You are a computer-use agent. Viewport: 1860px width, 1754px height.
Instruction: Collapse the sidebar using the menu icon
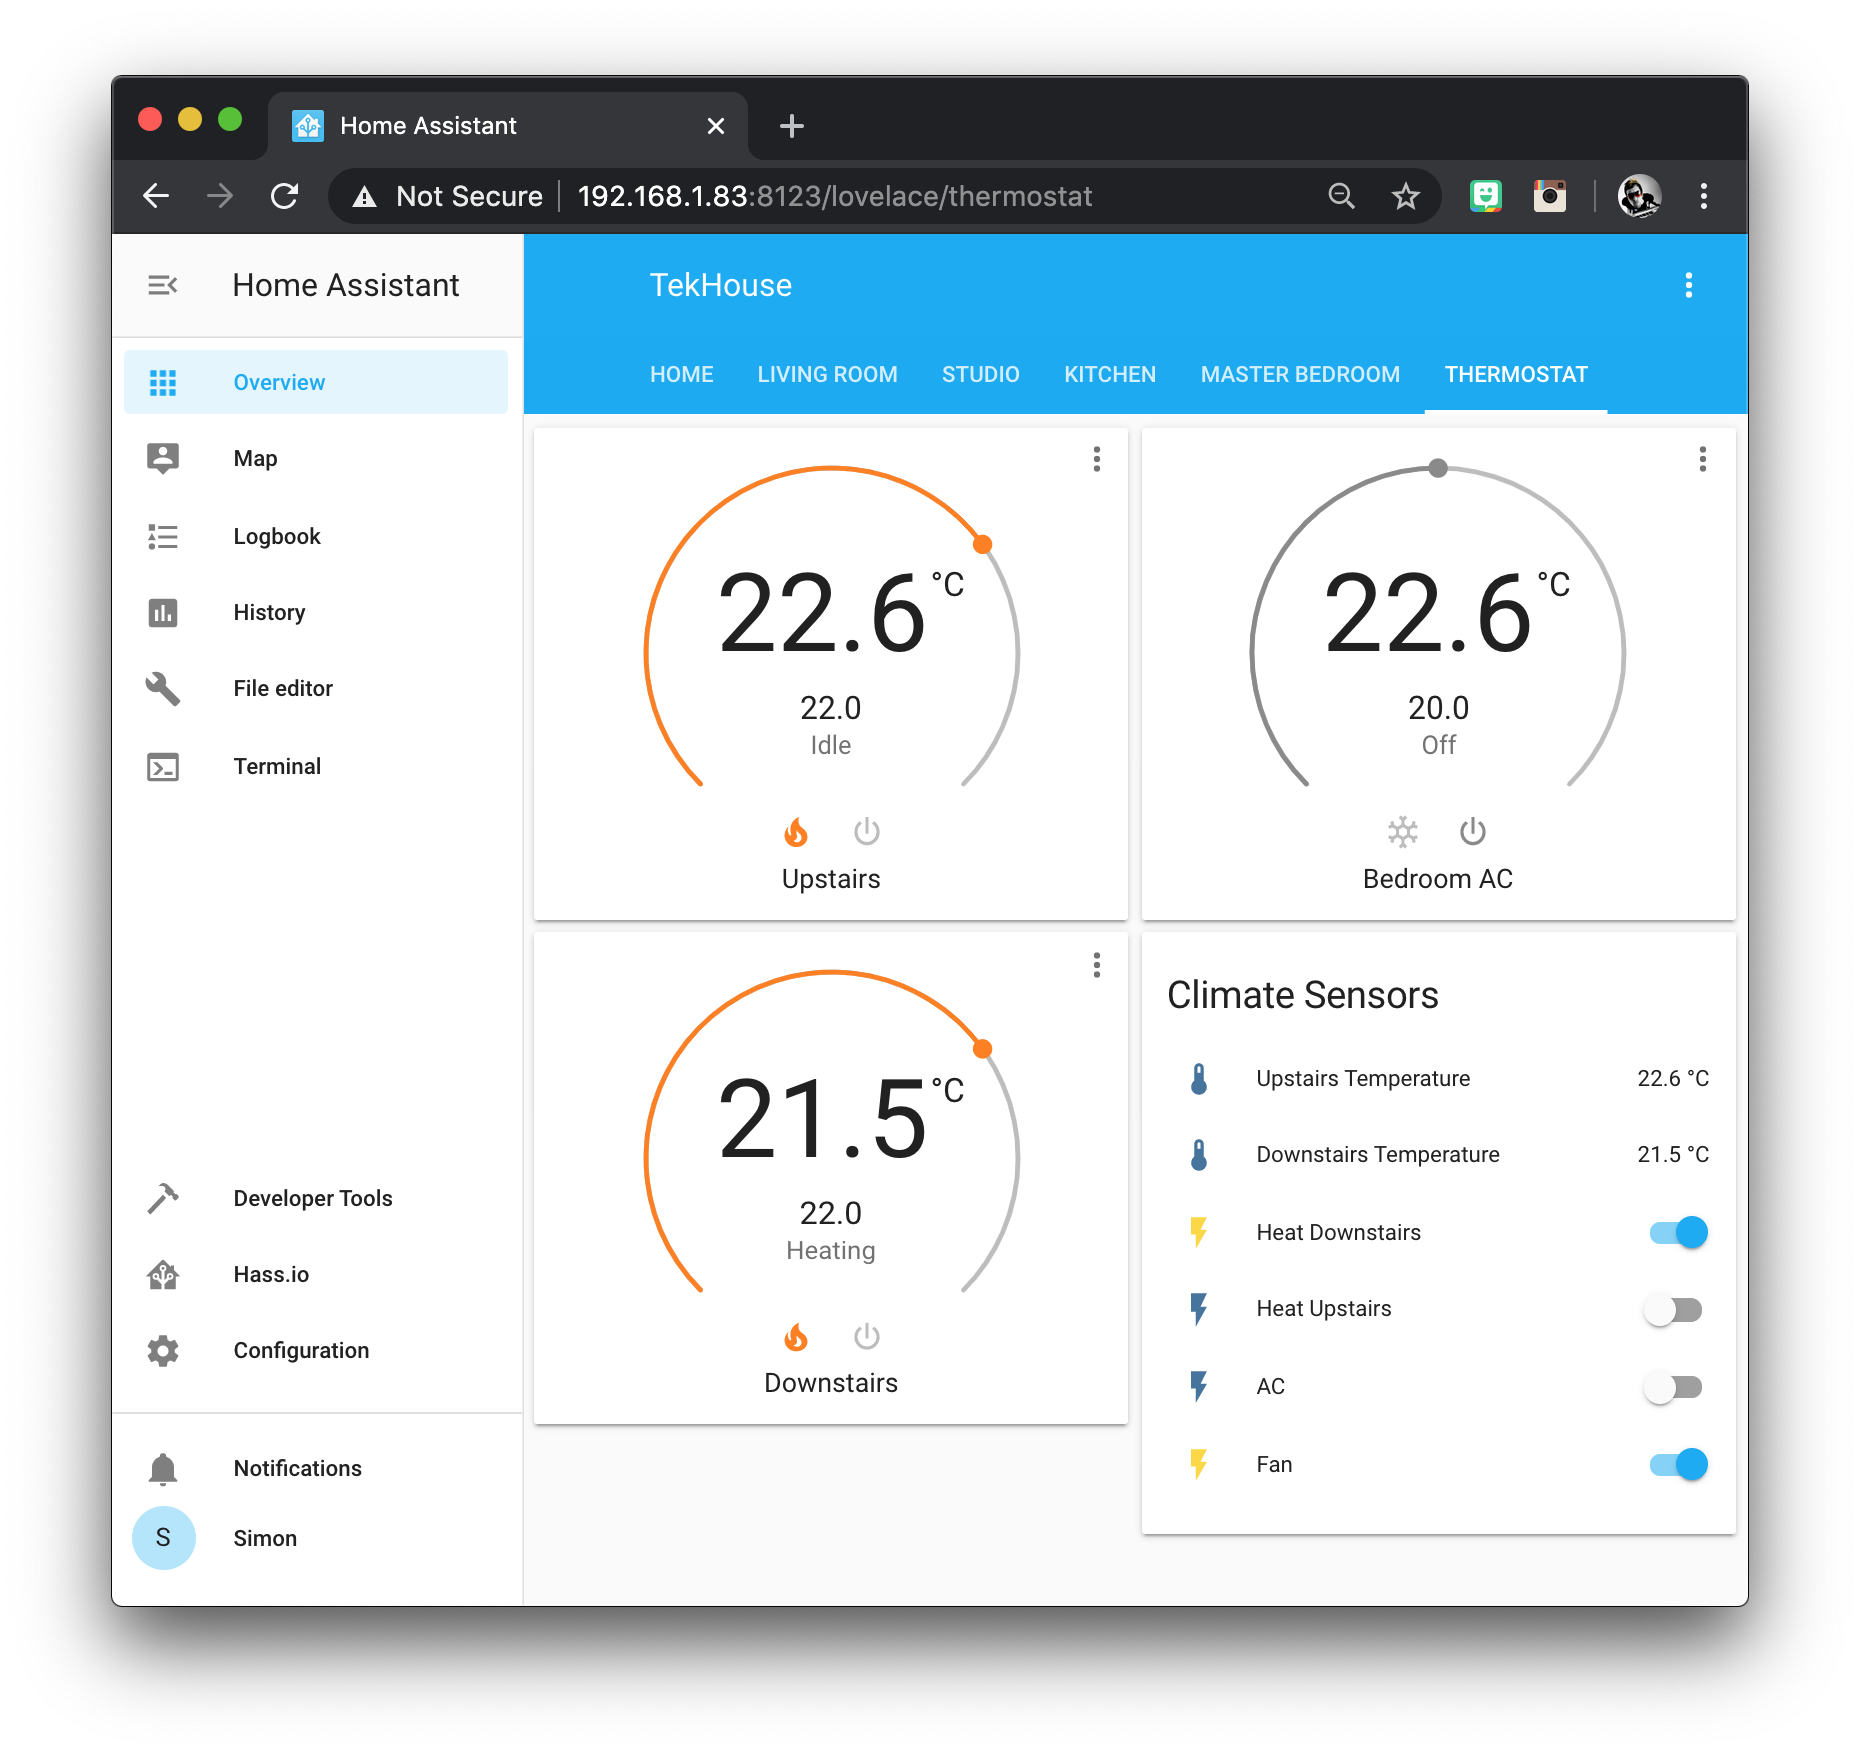tap(162, 286)
